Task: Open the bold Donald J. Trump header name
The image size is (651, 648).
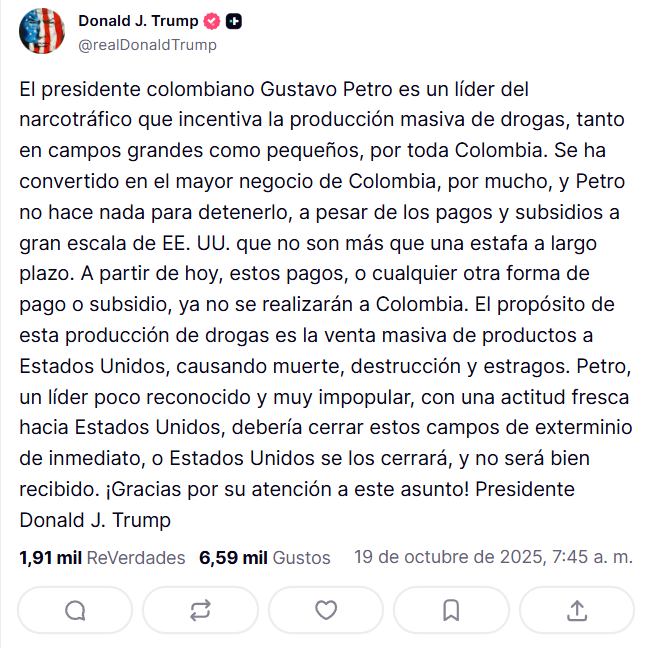Action: tap(138, 21)
